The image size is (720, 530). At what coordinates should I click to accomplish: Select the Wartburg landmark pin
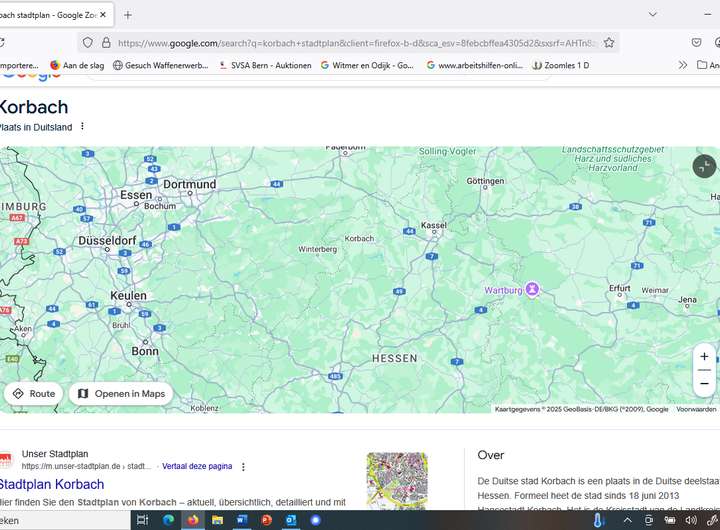532,289
